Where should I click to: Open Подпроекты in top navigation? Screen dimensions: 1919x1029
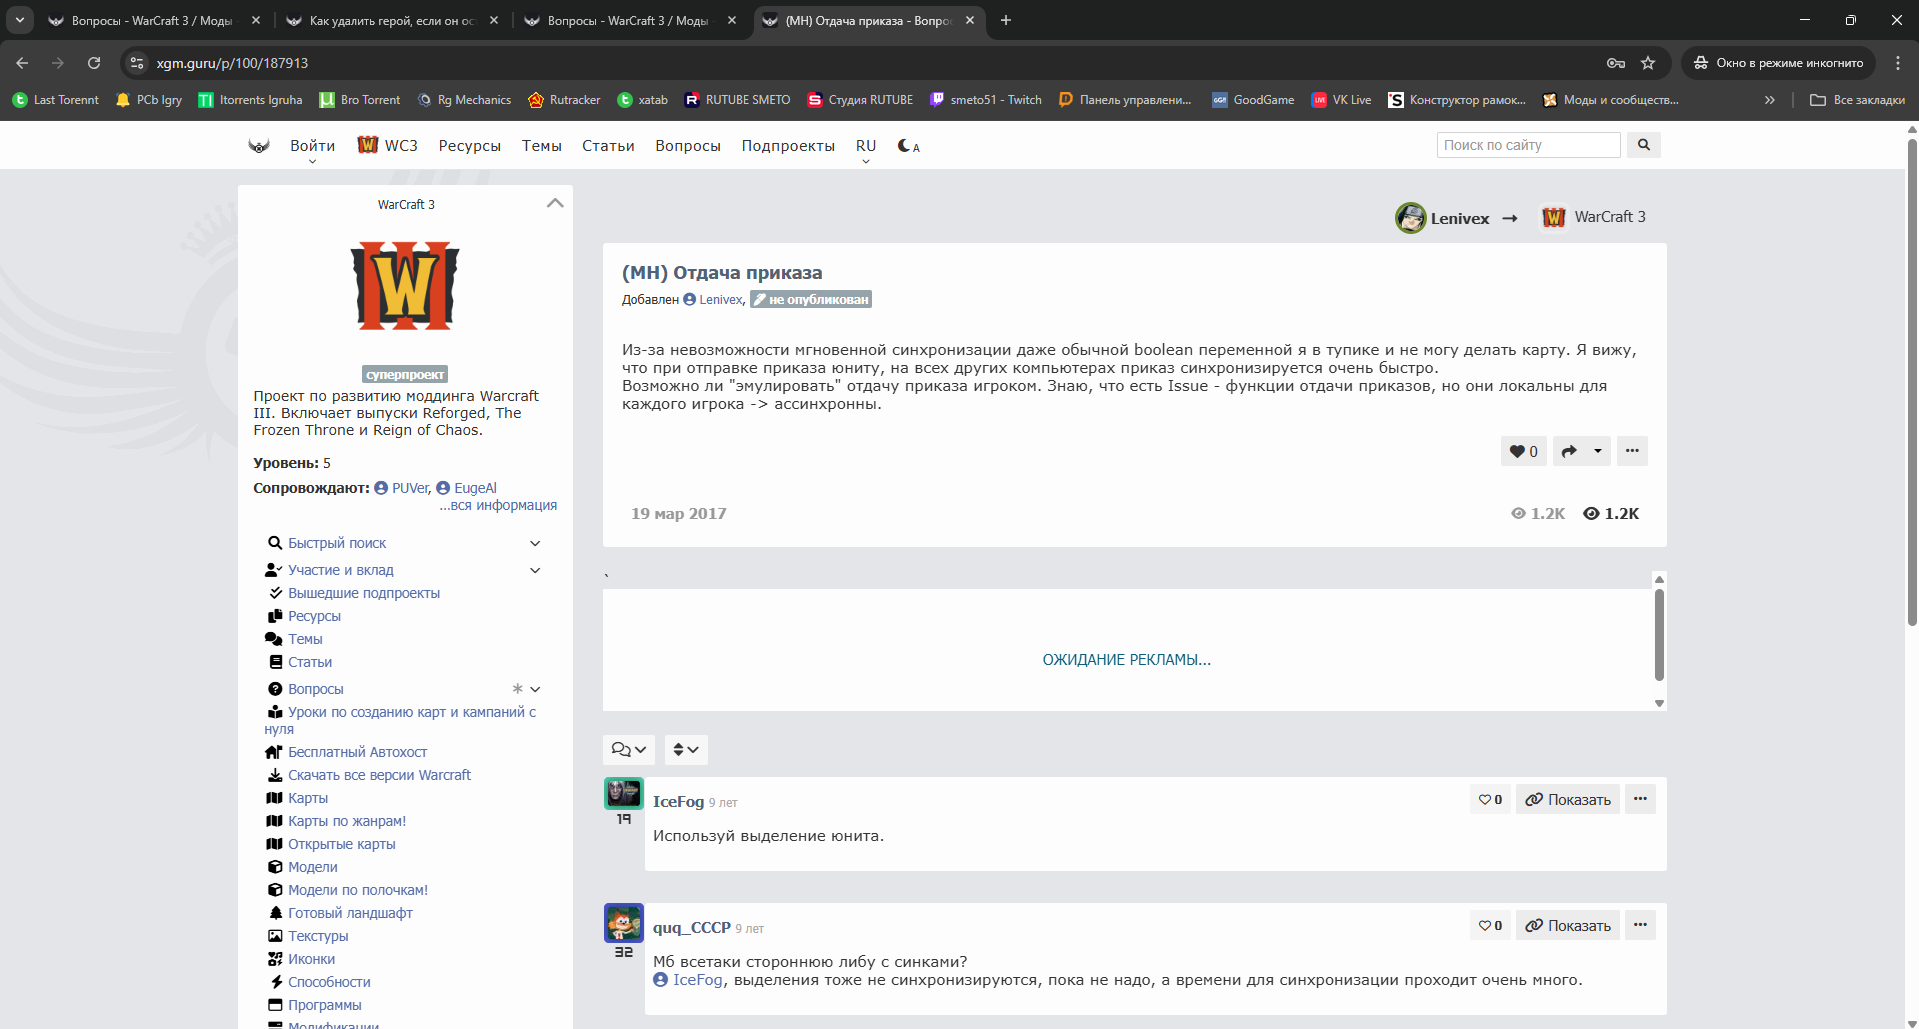pos(788,146)
